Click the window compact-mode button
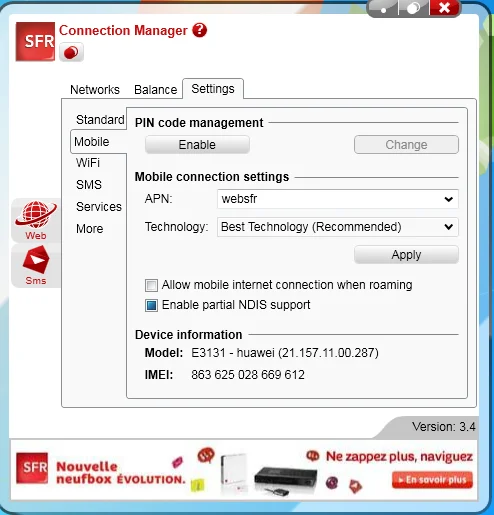 [x=414, y=8]
